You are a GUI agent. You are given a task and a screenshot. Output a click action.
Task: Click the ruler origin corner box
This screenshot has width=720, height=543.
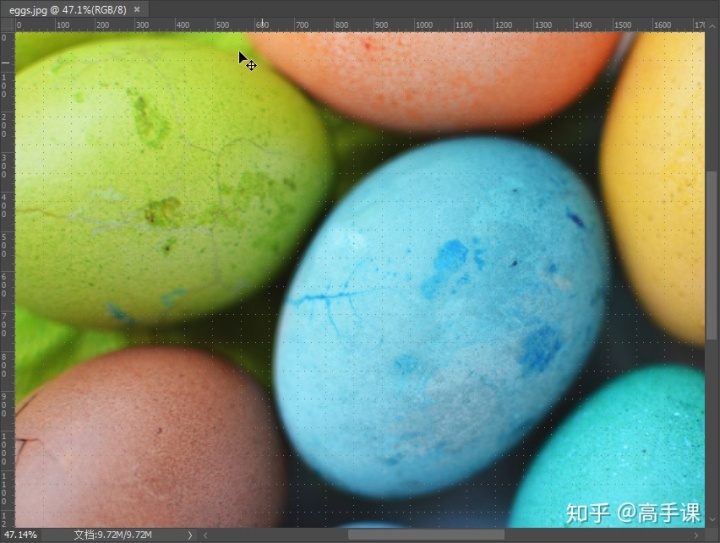point(7,25)
